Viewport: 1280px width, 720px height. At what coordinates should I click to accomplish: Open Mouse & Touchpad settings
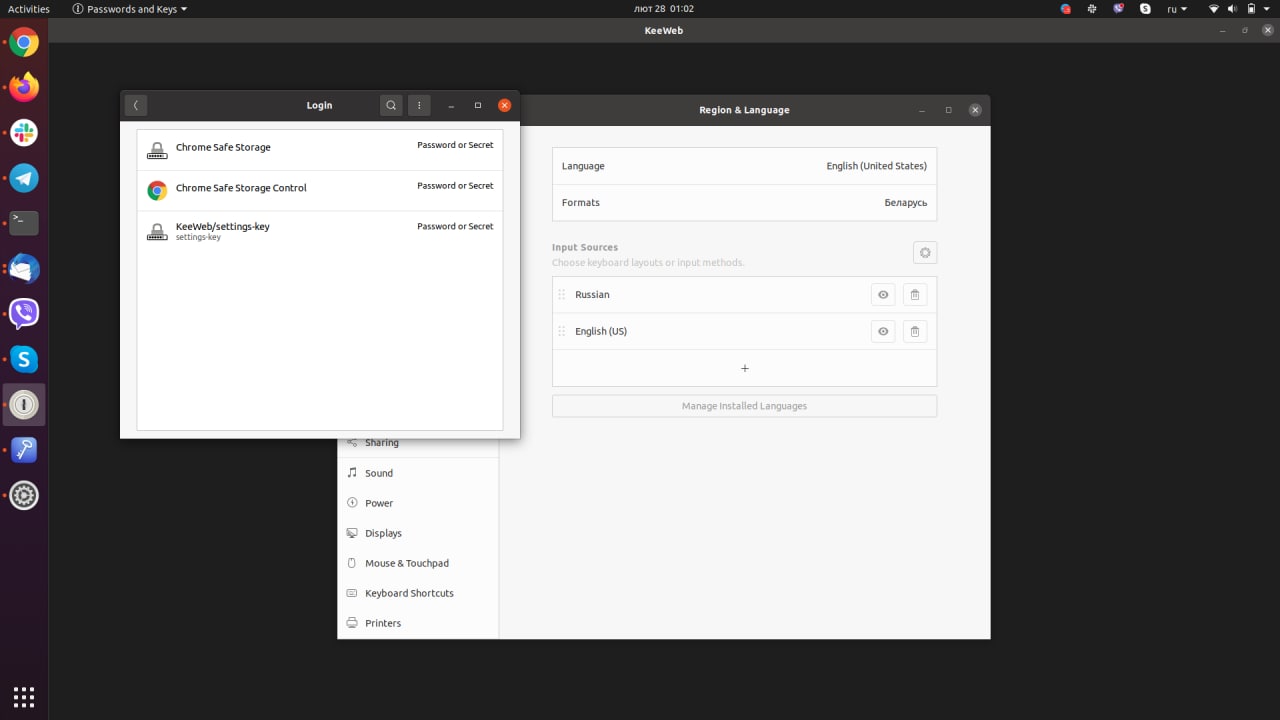[x=418, y=563]
